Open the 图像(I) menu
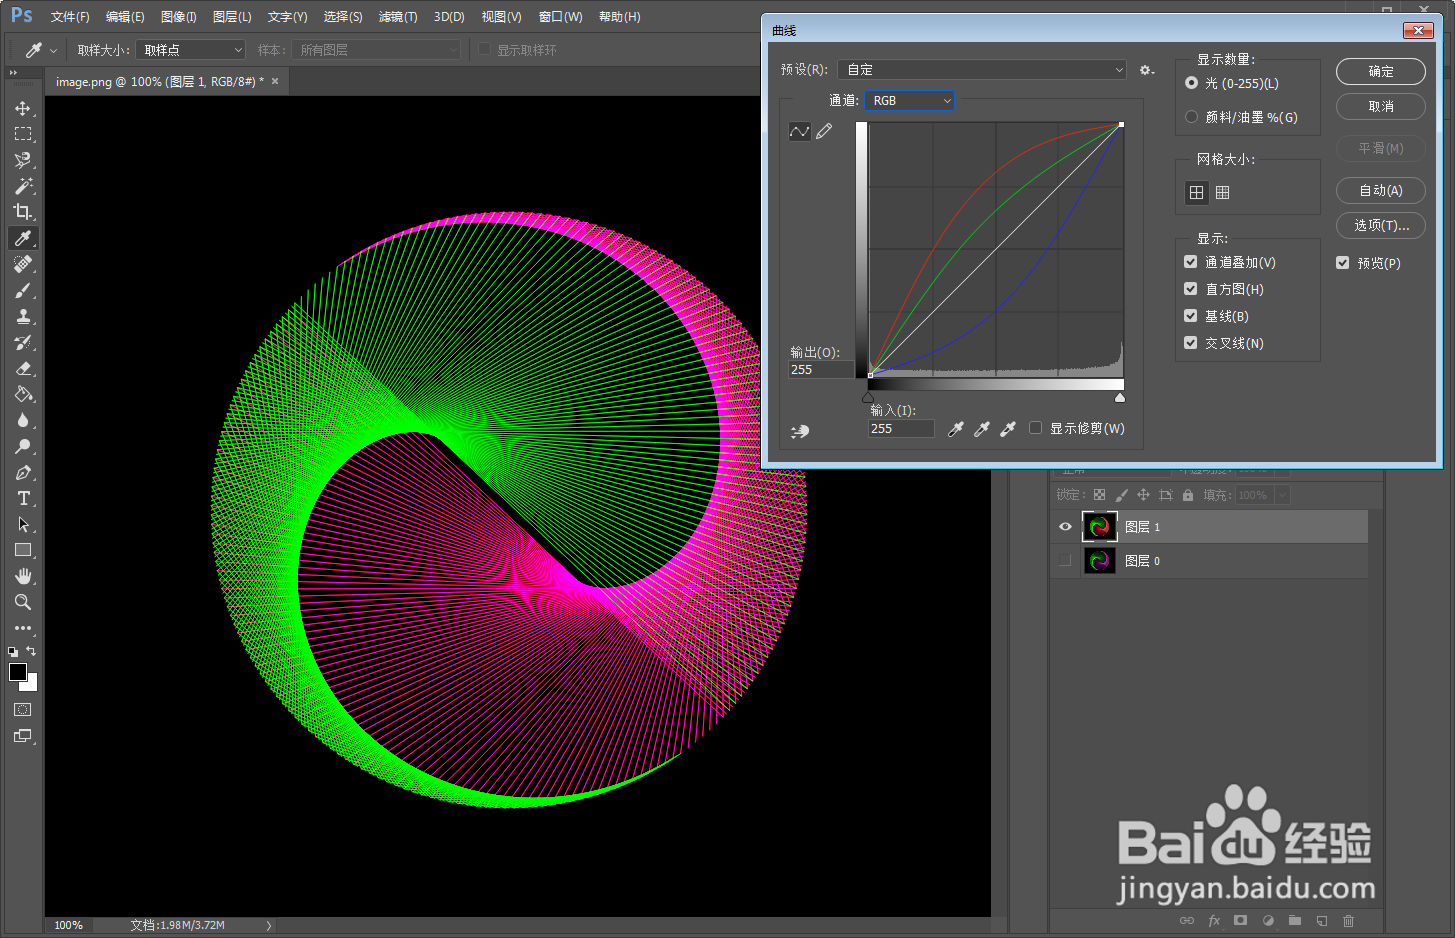This screenshot has height=938, width=1455. 179,17
